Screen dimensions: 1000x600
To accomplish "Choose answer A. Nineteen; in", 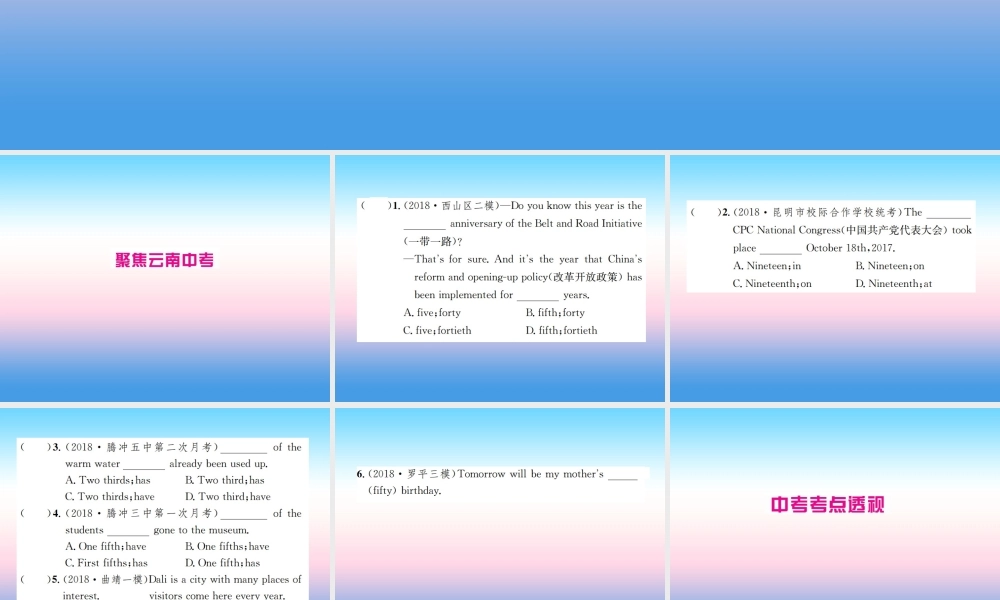I will [x=767, y=266].
